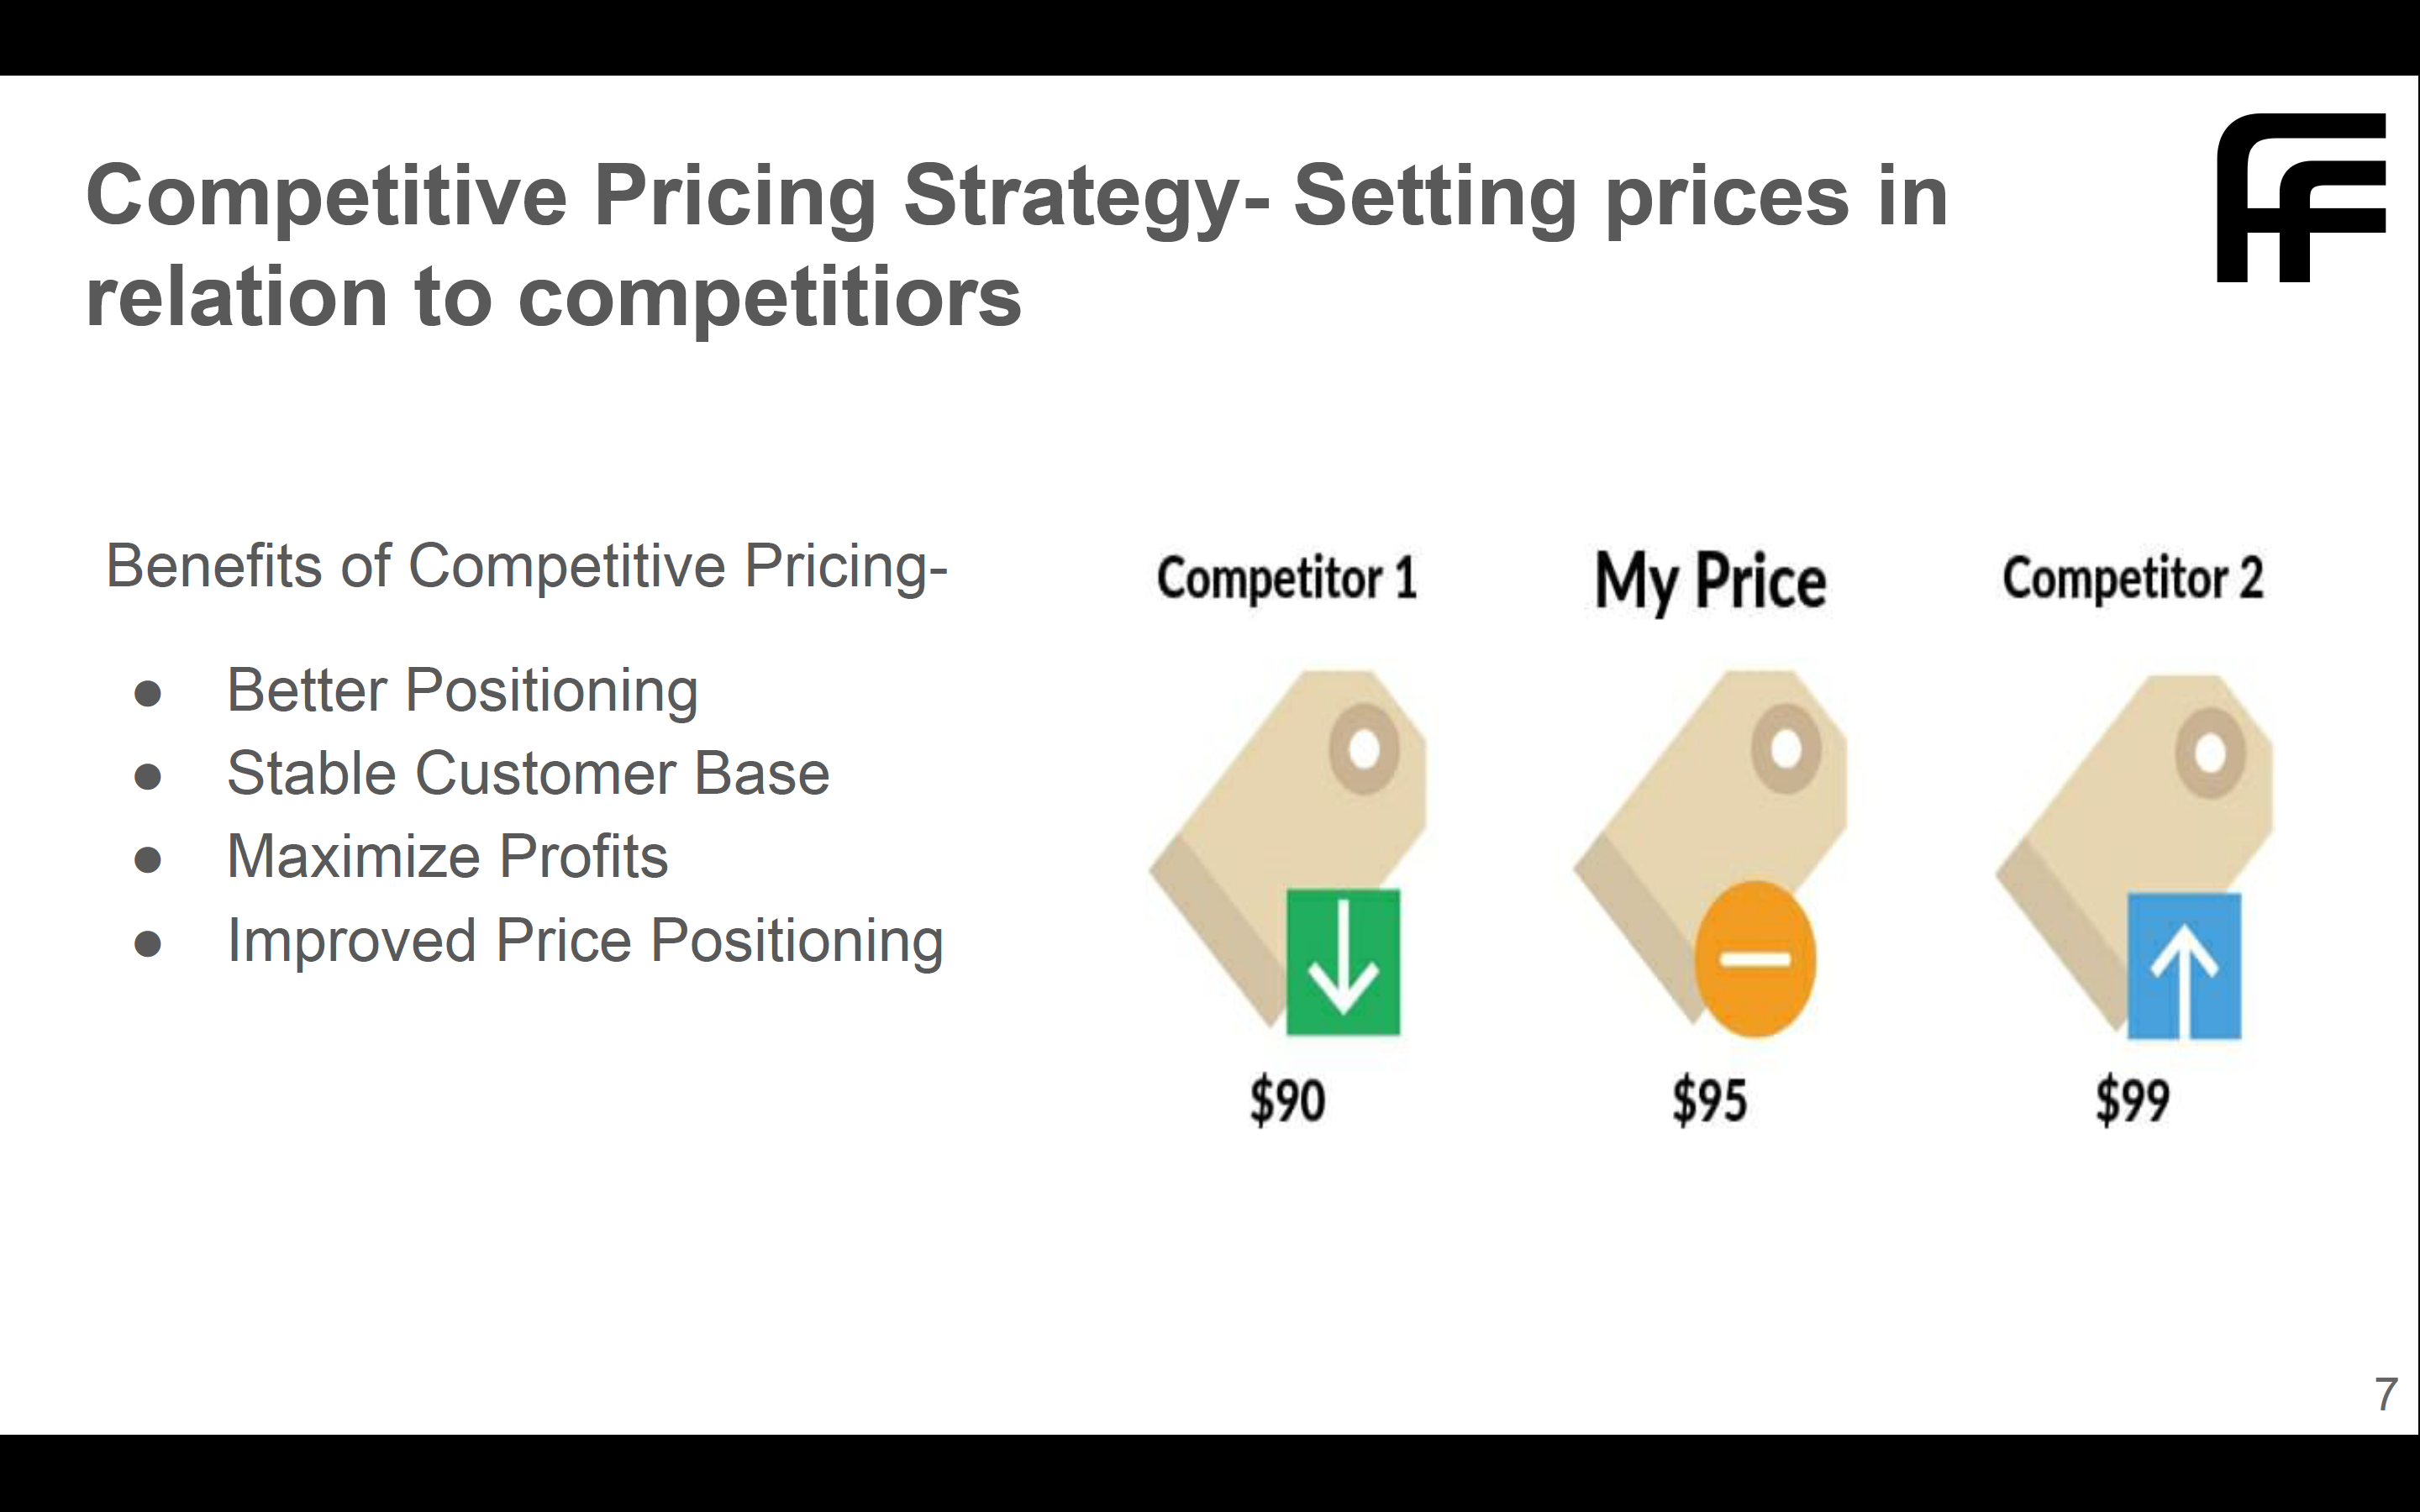This screenshot has width=2420, height=1512.
Task: Select the Competitive Pricing Strategy slide title
Action: tap(1016, 245)
